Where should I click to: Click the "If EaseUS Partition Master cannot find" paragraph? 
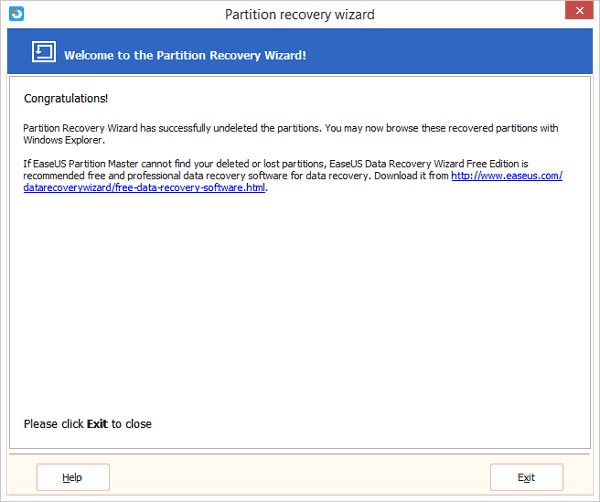point(293,176)
